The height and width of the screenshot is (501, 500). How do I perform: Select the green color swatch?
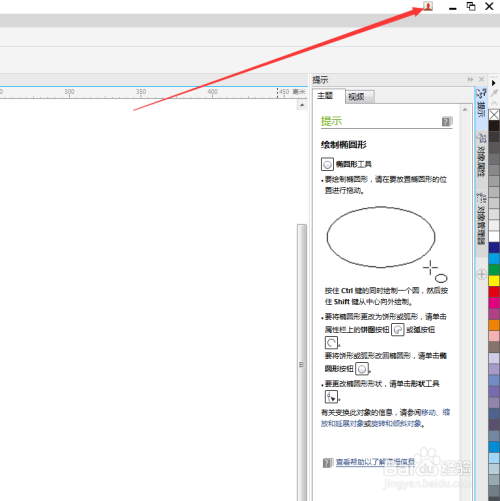pyautogui.click(x=494, y=269)
